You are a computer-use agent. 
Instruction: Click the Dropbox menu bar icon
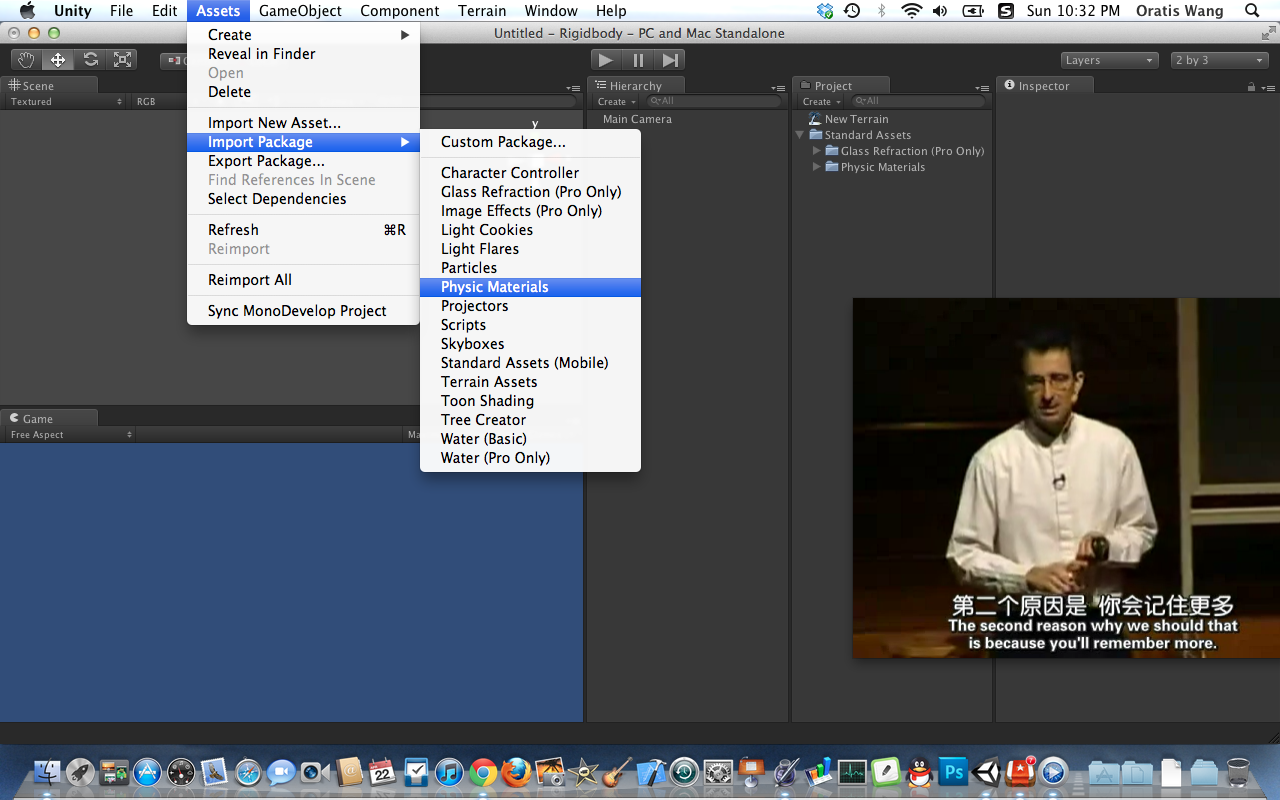tap(825, 11)
